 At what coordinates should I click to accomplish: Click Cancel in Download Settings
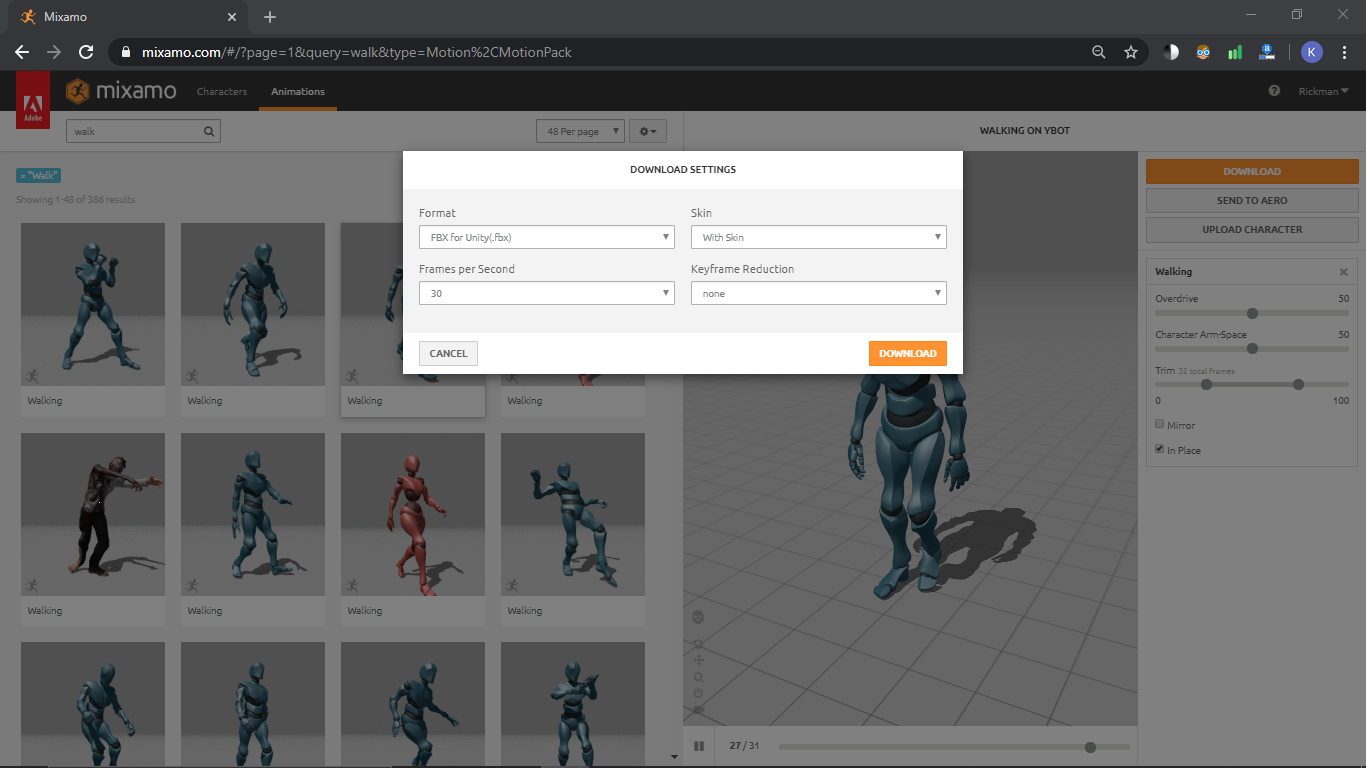tap(448, 353)
